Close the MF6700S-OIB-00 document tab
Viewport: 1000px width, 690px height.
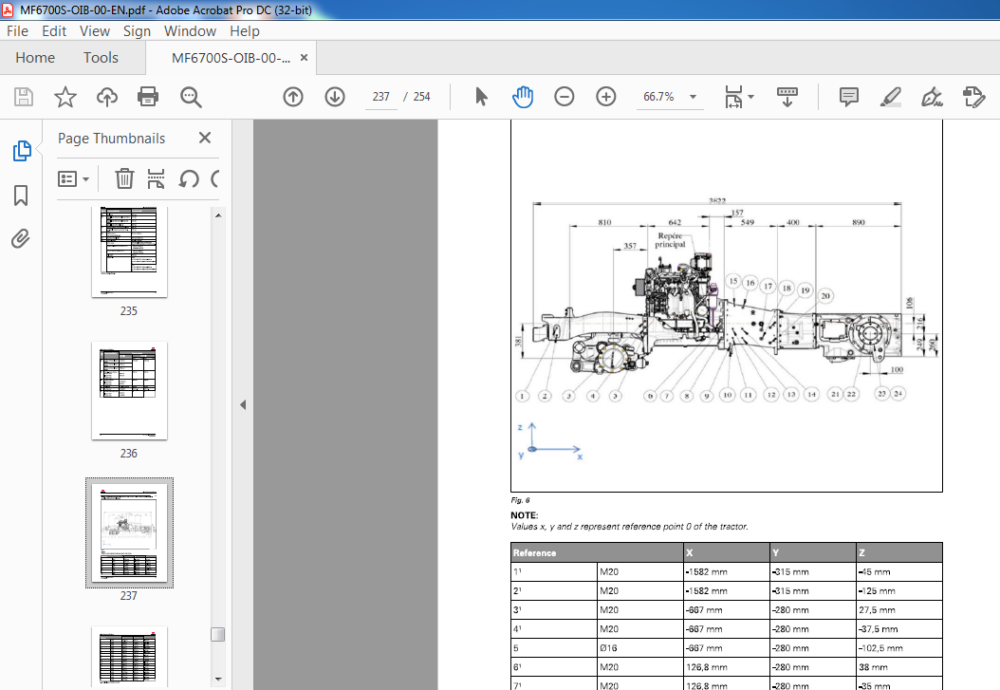(x=304, y=57)
